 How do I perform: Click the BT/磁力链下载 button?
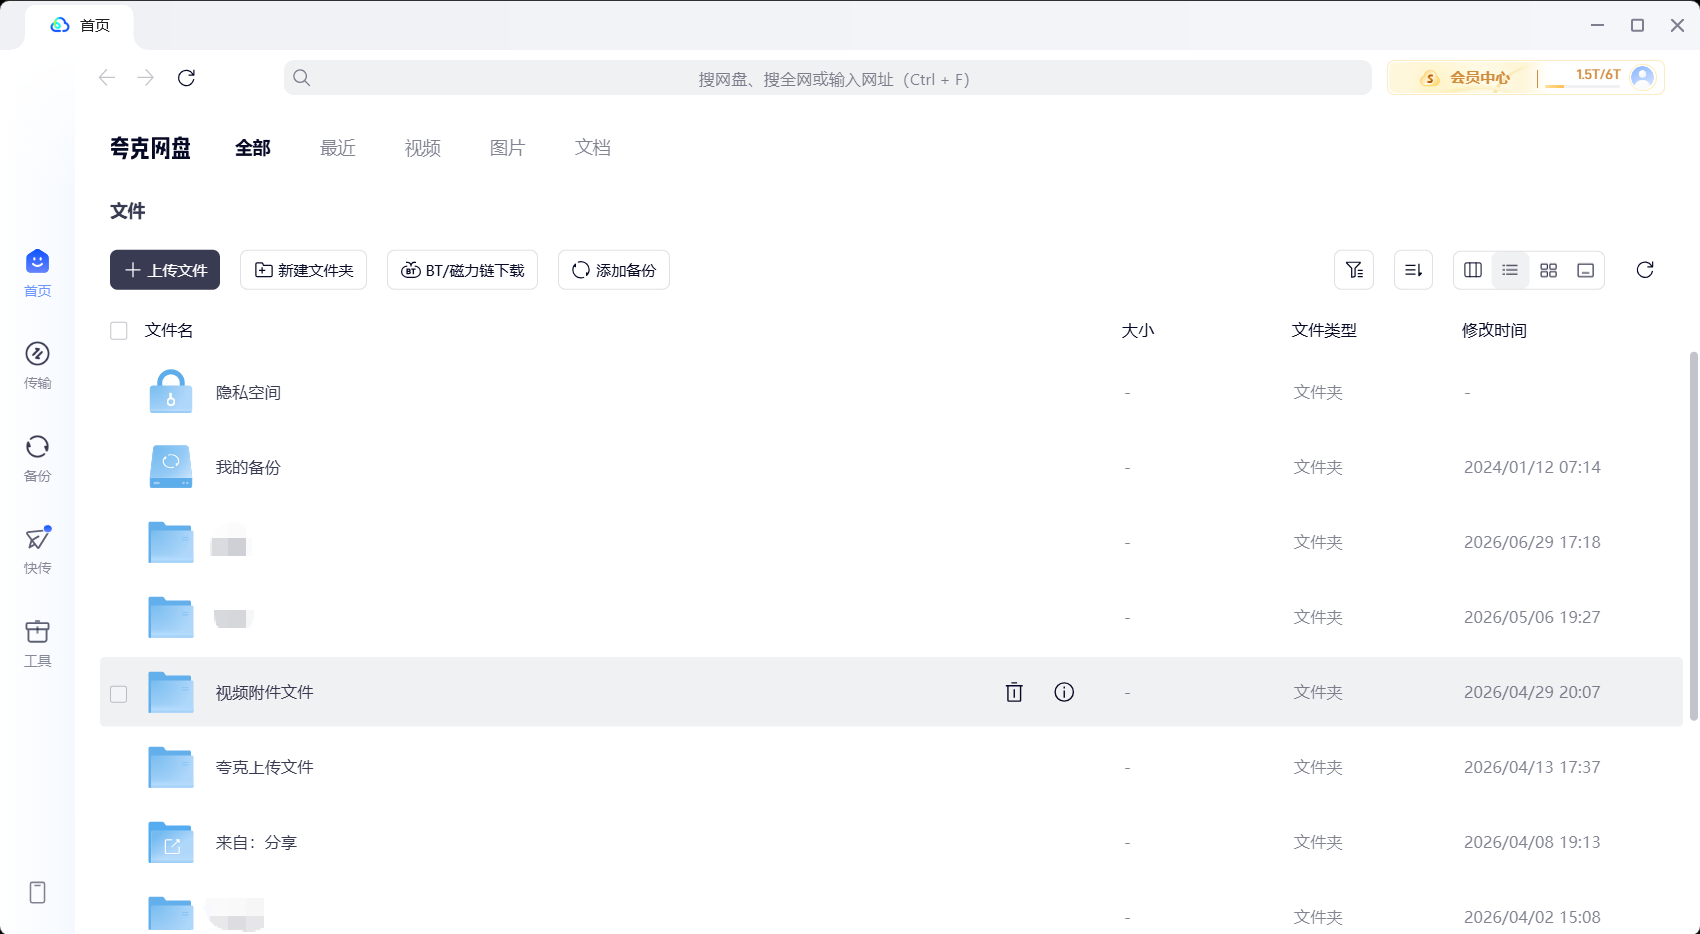462,270
